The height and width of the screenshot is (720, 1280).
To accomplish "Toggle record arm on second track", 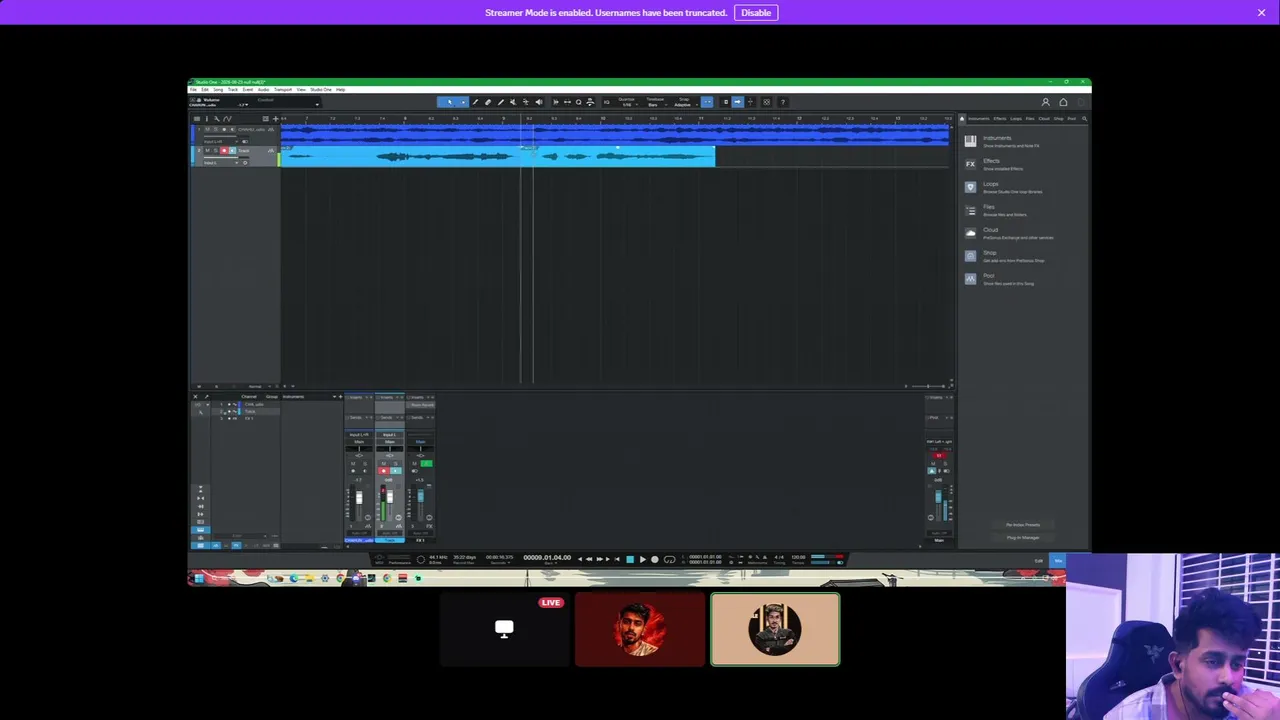I will (x=224, y=151).
